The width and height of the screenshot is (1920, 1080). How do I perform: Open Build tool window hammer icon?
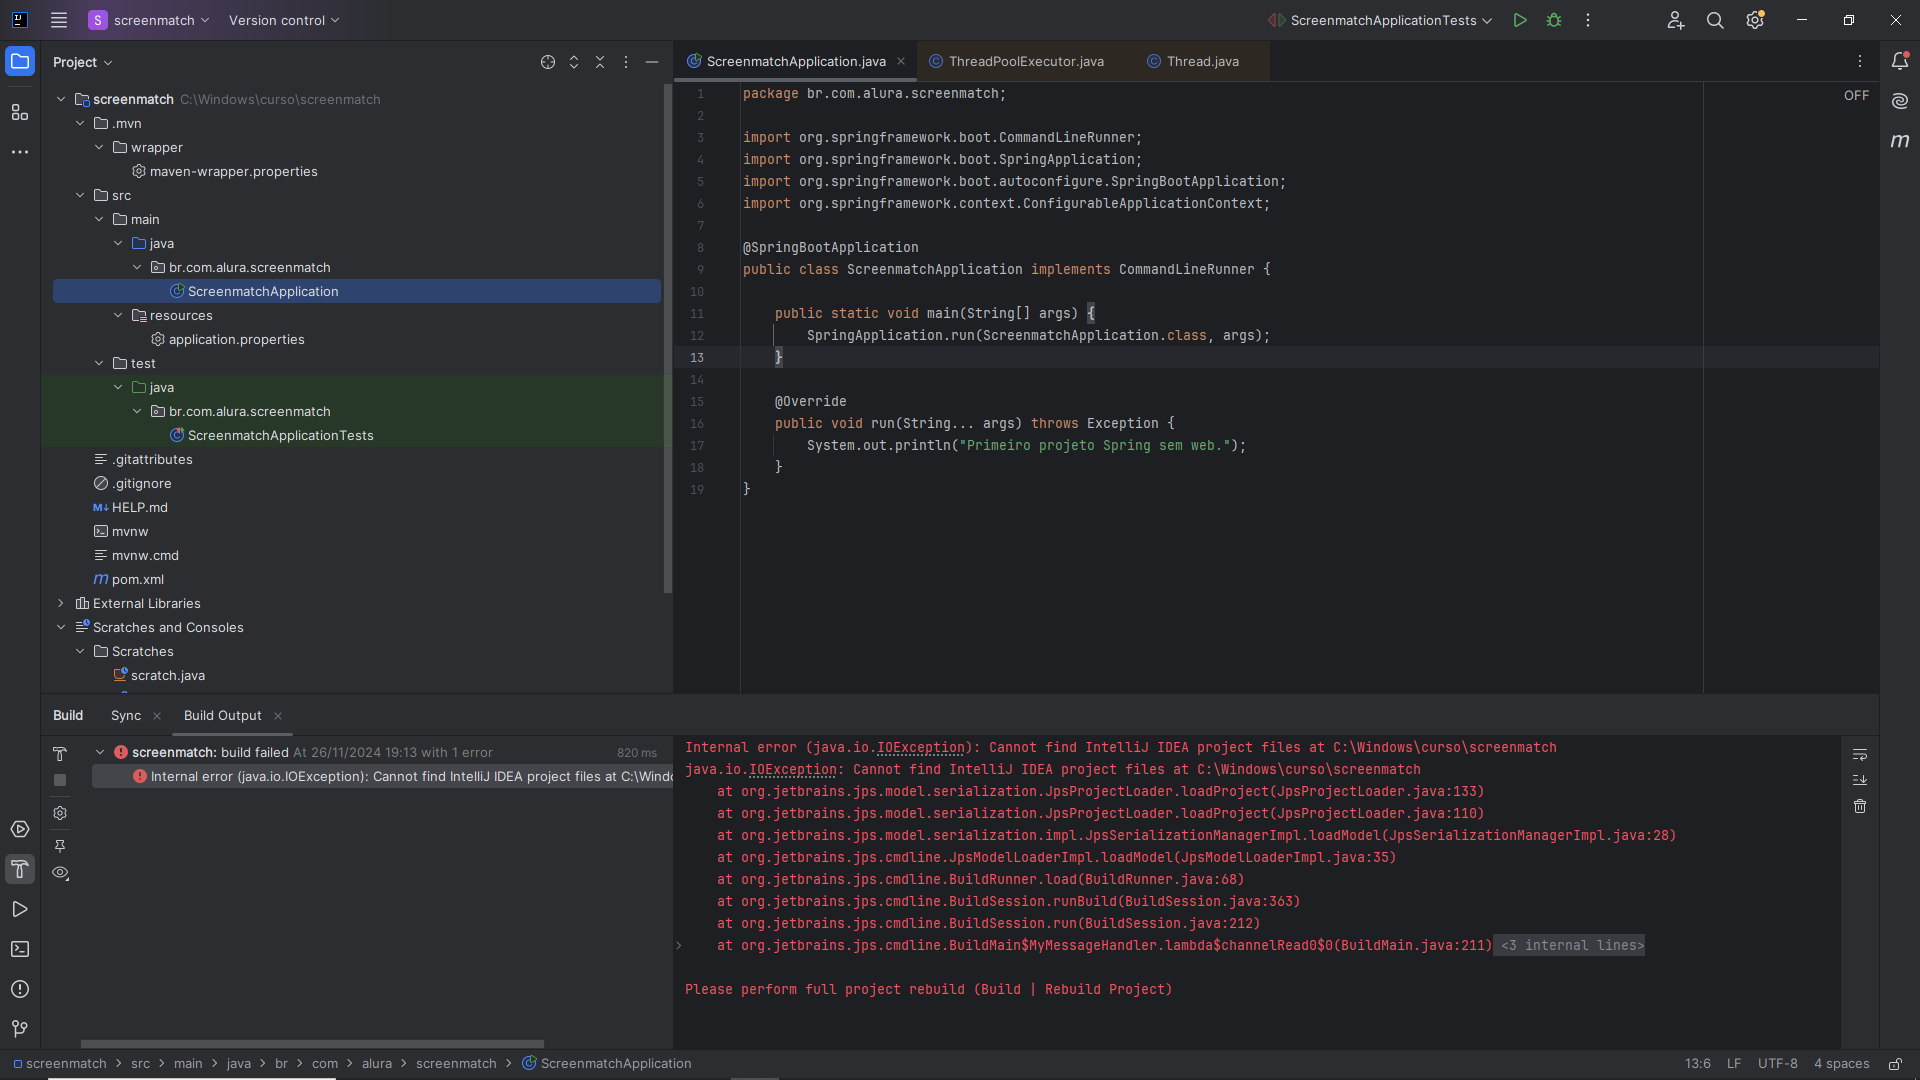[x=20, y=869]
